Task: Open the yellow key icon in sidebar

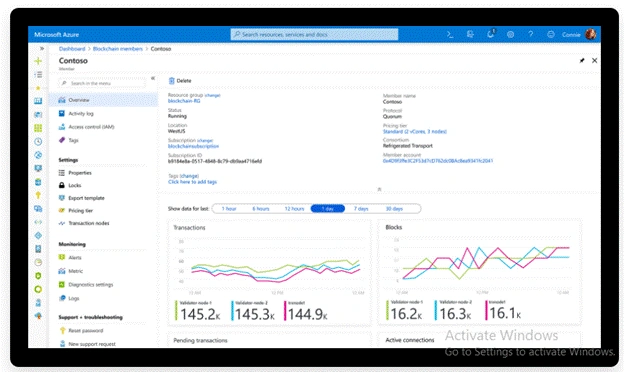Action: (38, 195)
